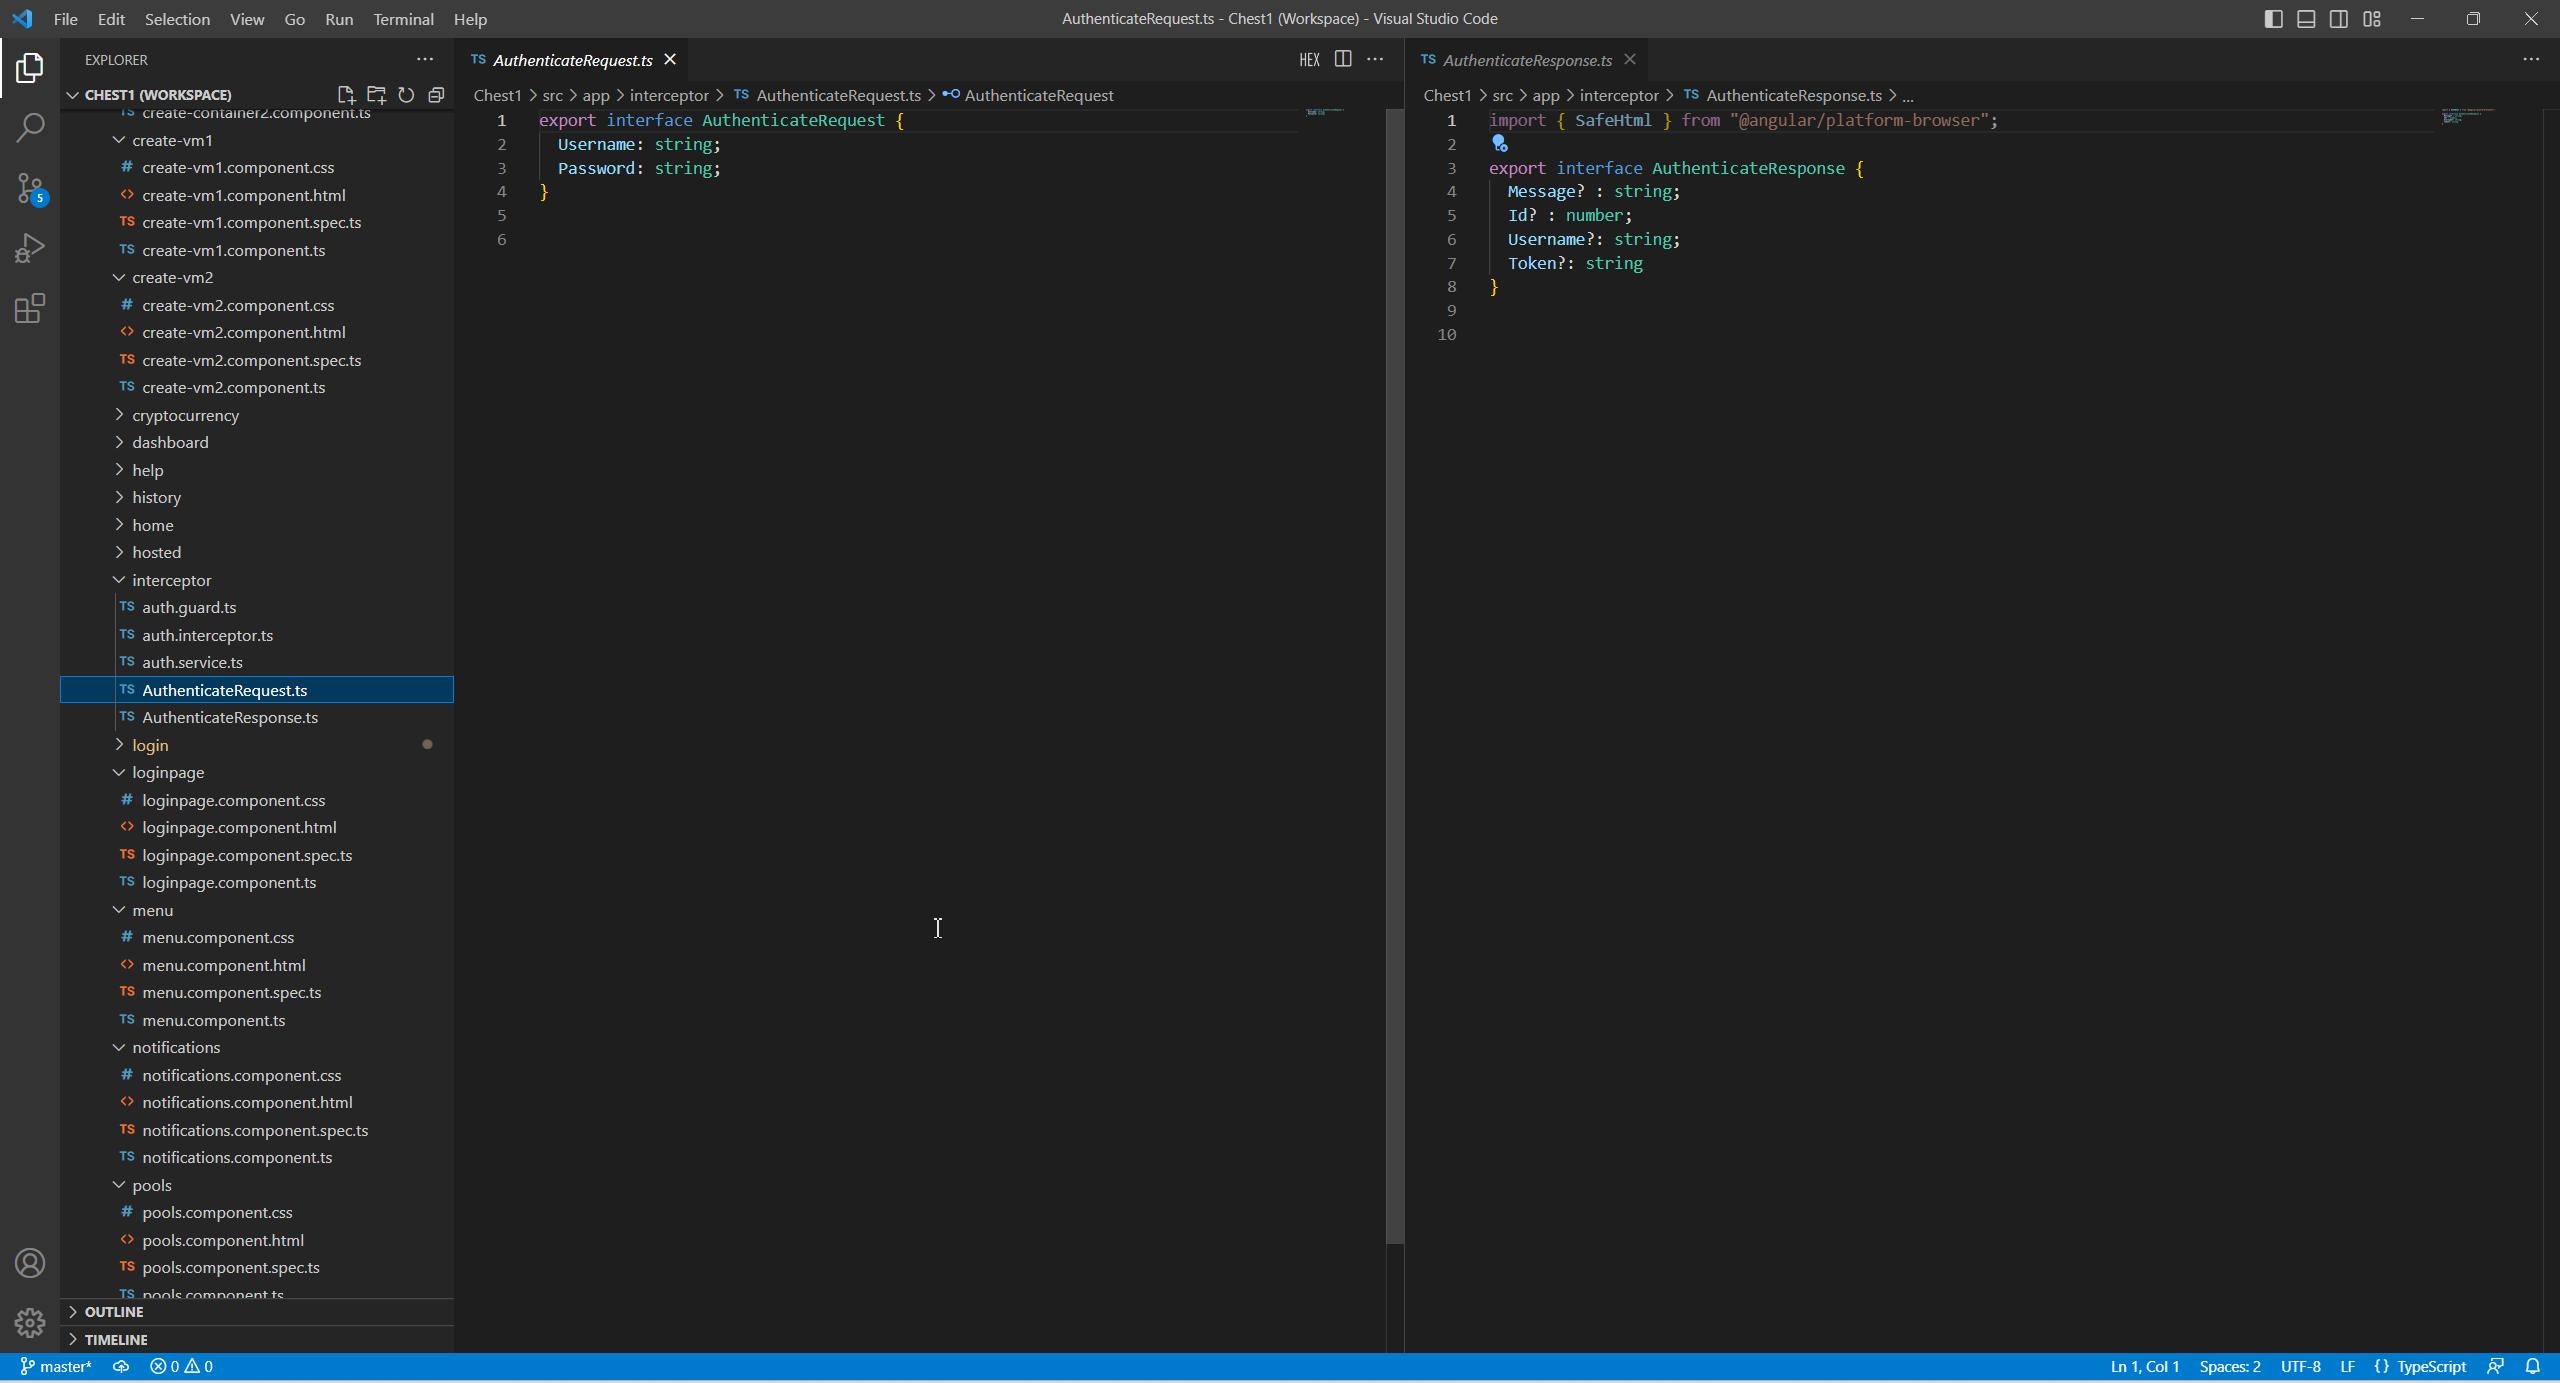The width and height of the screenshot is (2560, 1383).
Task: Open the Run and Debug view
Action: (x=30, y=248)
